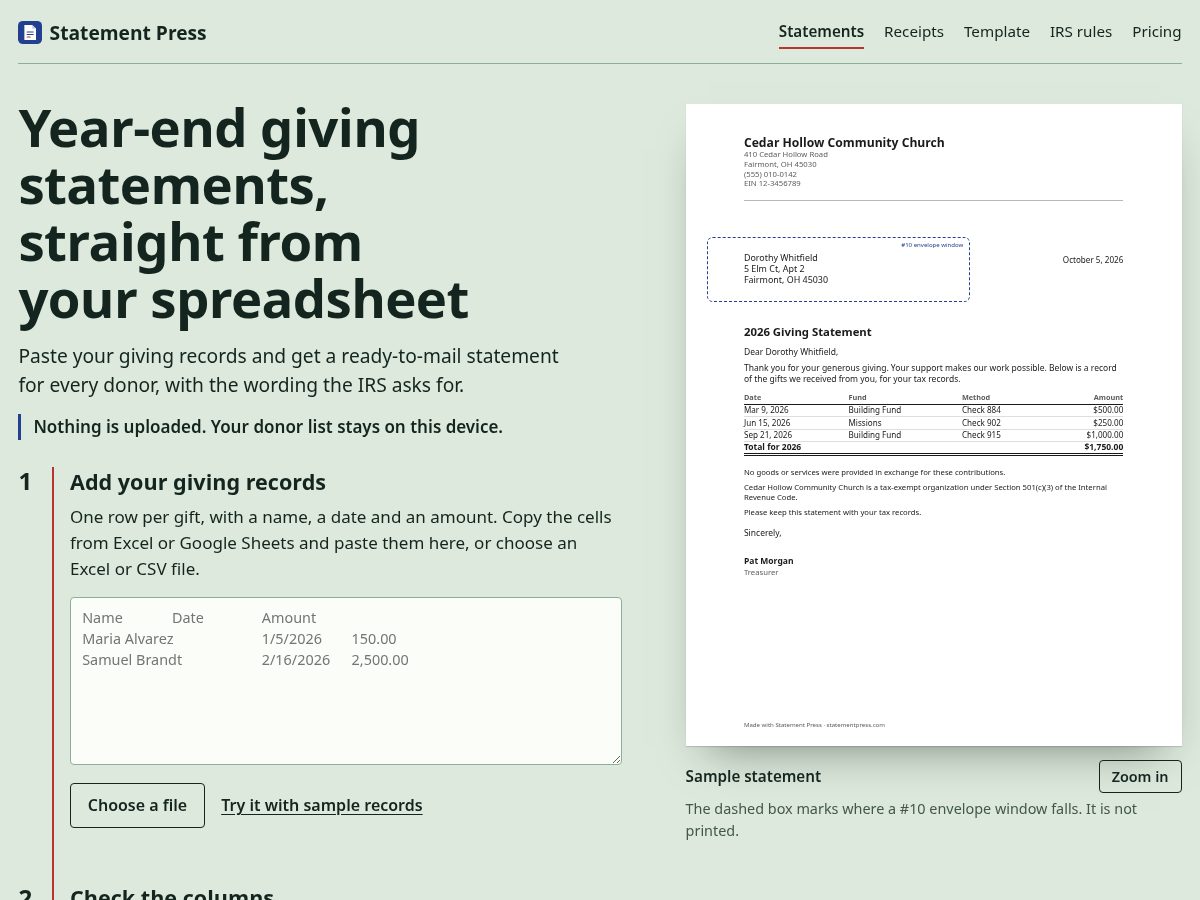View the IRS rules page
Image resolution: width=1200 pixels, height=900 pixels.
pos(1081,32)
